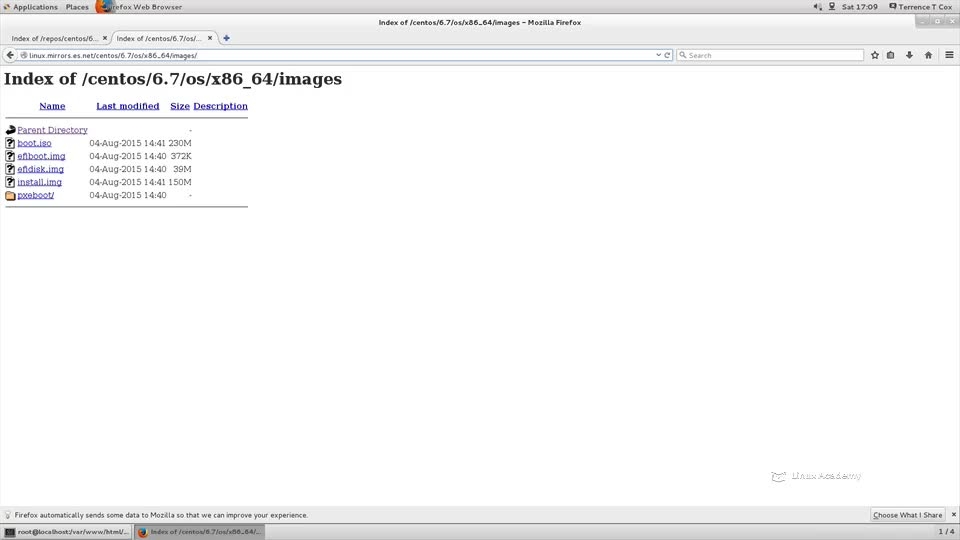Click the 372K size of efiboot.img
960x540 pixels.
[181, 156]
